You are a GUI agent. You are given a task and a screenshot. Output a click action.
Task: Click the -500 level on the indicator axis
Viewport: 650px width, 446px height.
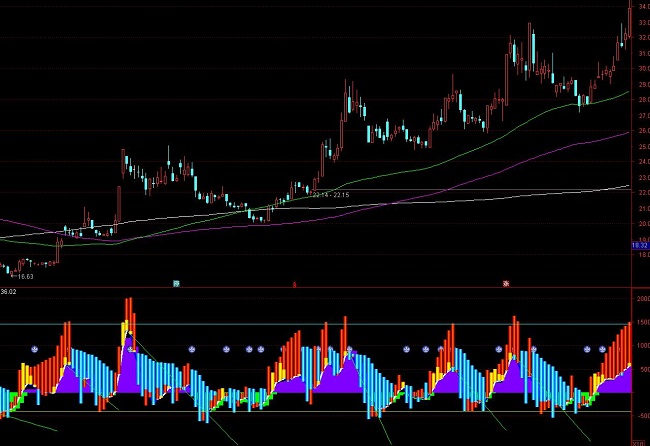pyautogui.click(x=641, y=415)
